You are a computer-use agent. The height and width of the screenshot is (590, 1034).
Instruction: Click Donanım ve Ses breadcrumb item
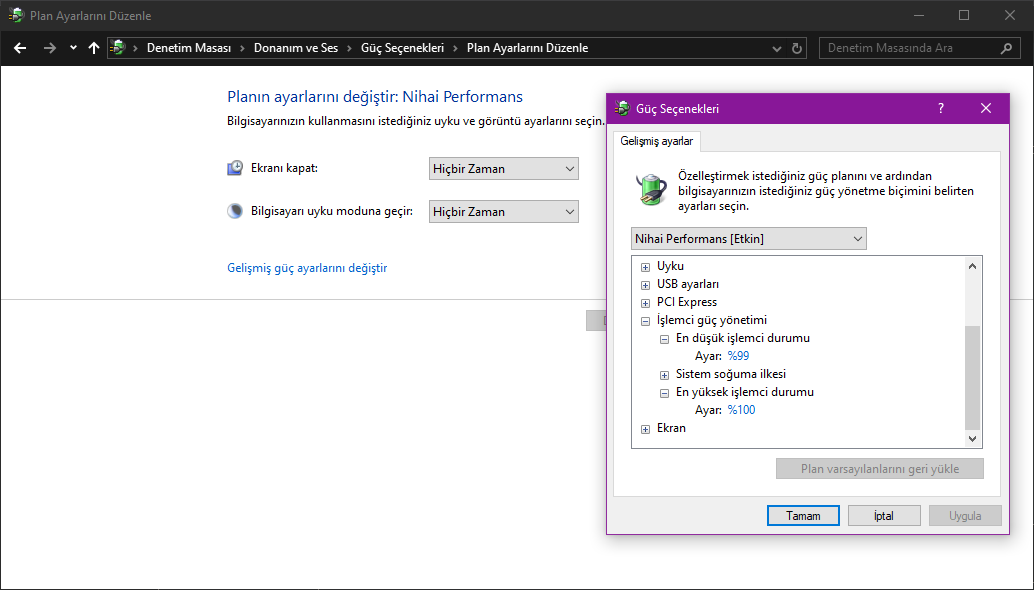tap(296, 48)
